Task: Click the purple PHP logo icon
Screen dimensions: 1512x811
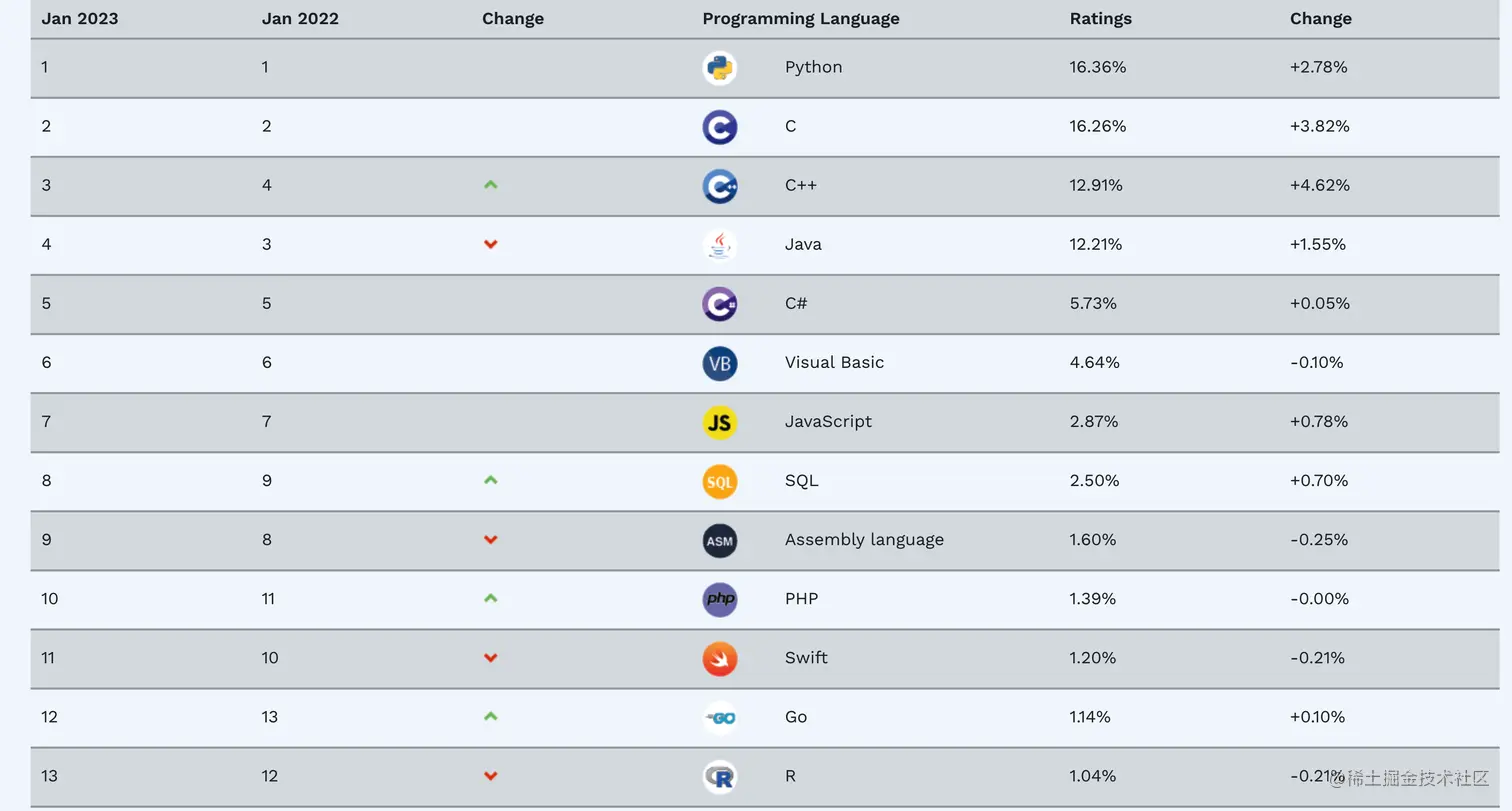Action: (719, 599)
